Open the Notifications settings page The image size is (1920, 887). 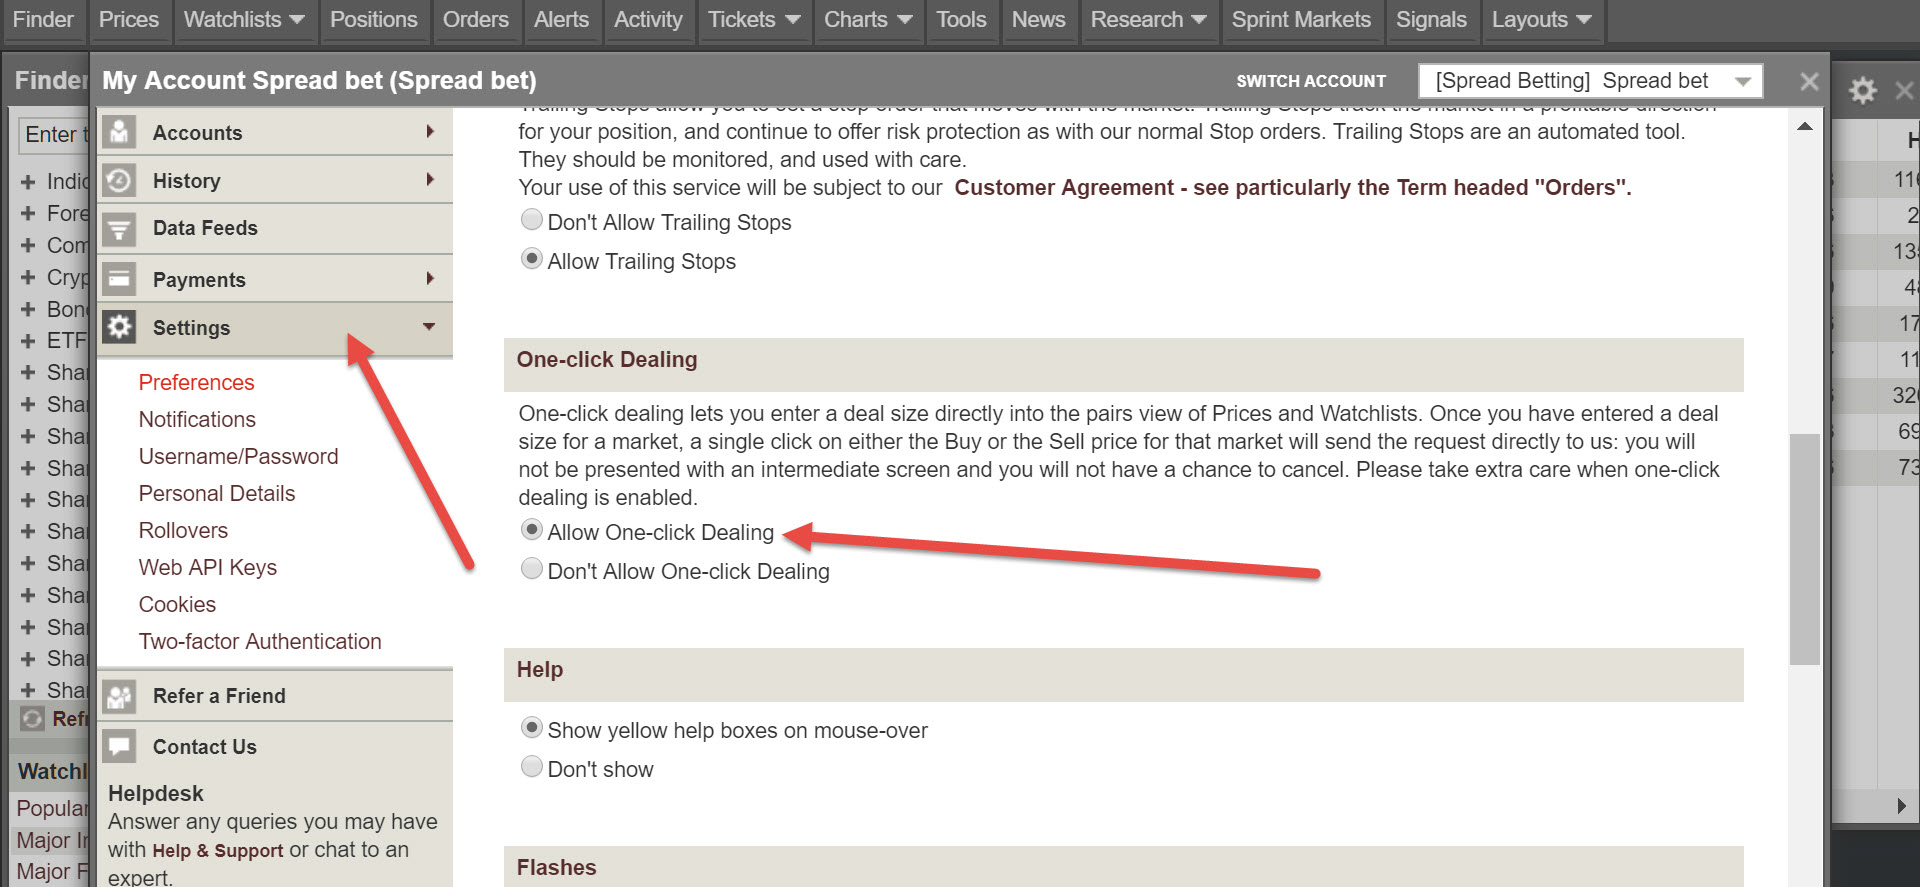[197, 419]
